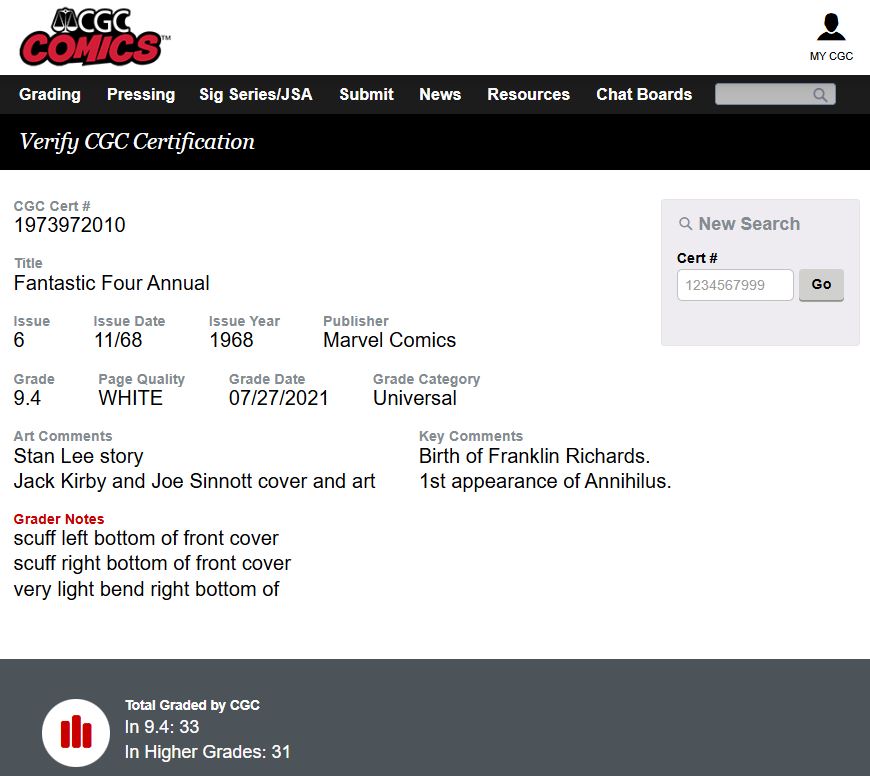Image resolution: width=870 pixels, height=776 pixels.
Task: Click the New Search heading text
Action: (749, 224)
